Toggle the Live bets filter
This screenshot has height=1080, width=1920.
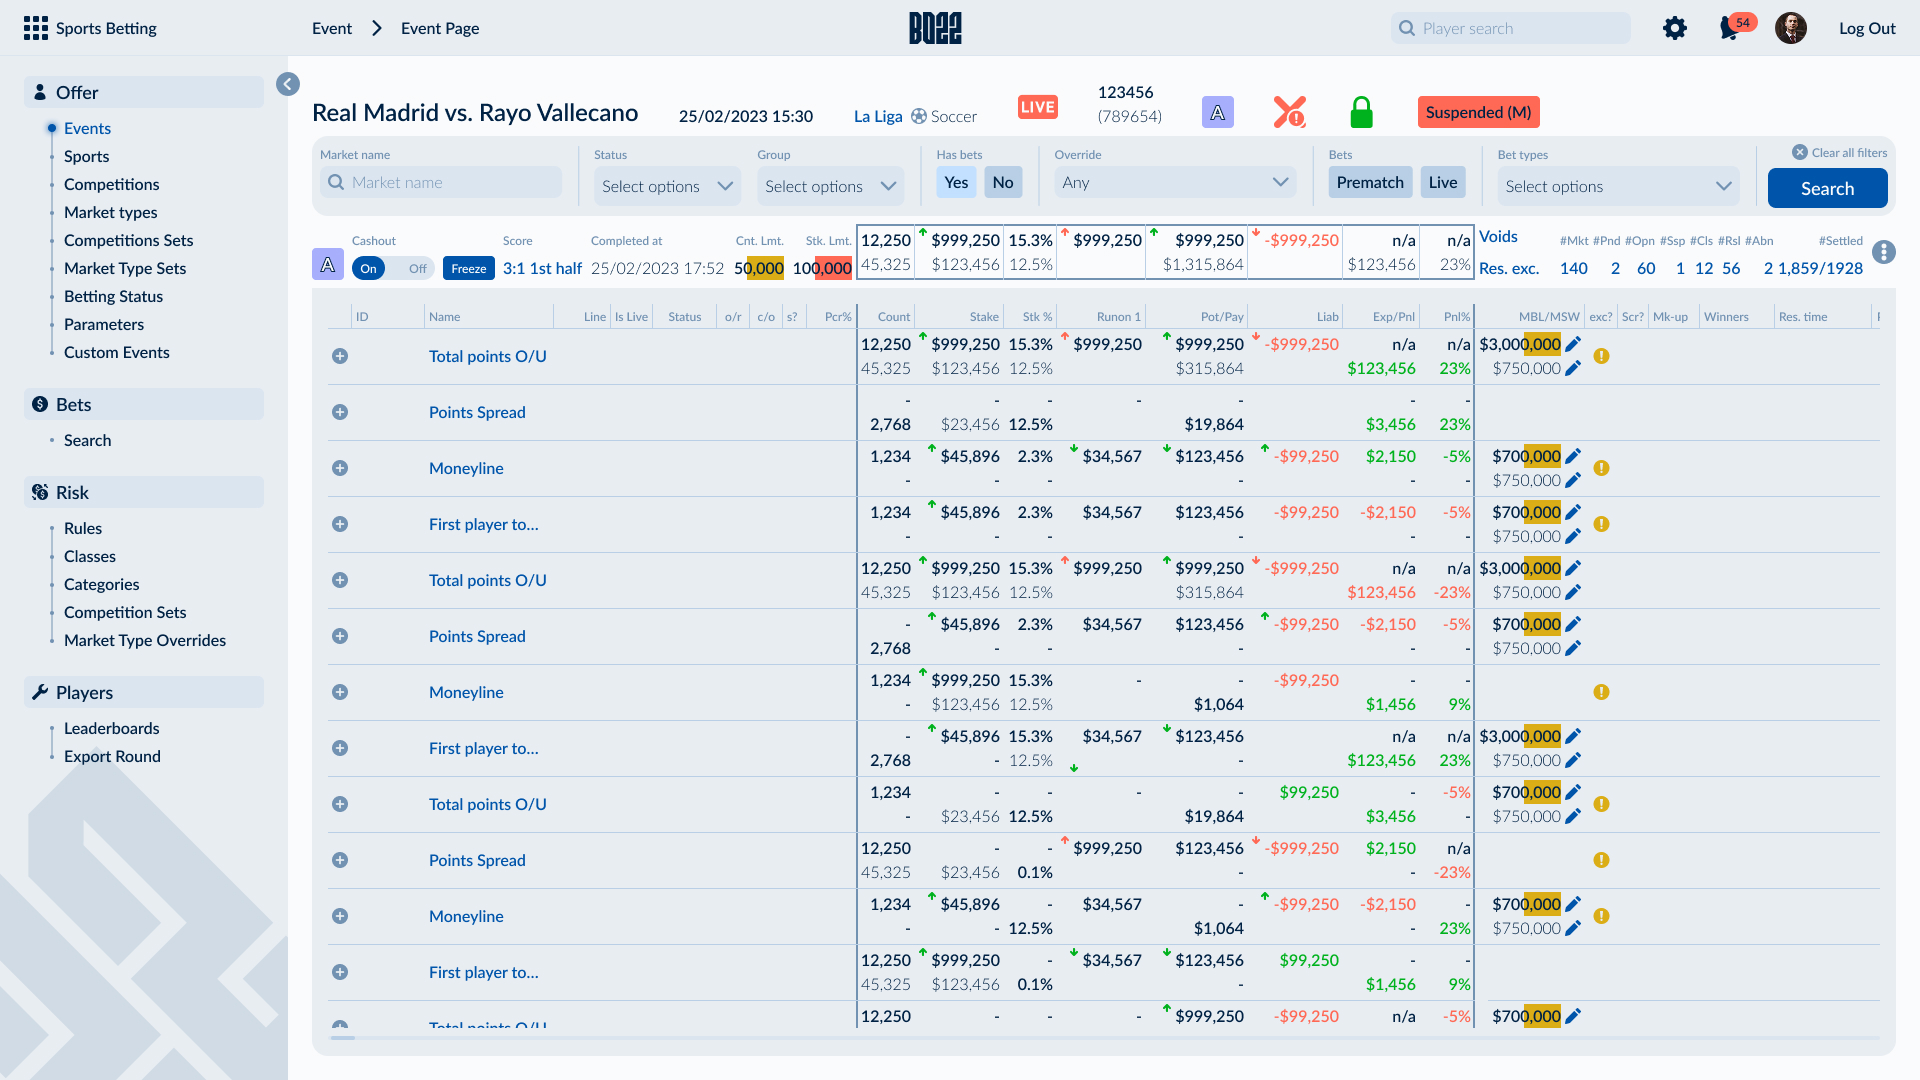pos(1442,182)
